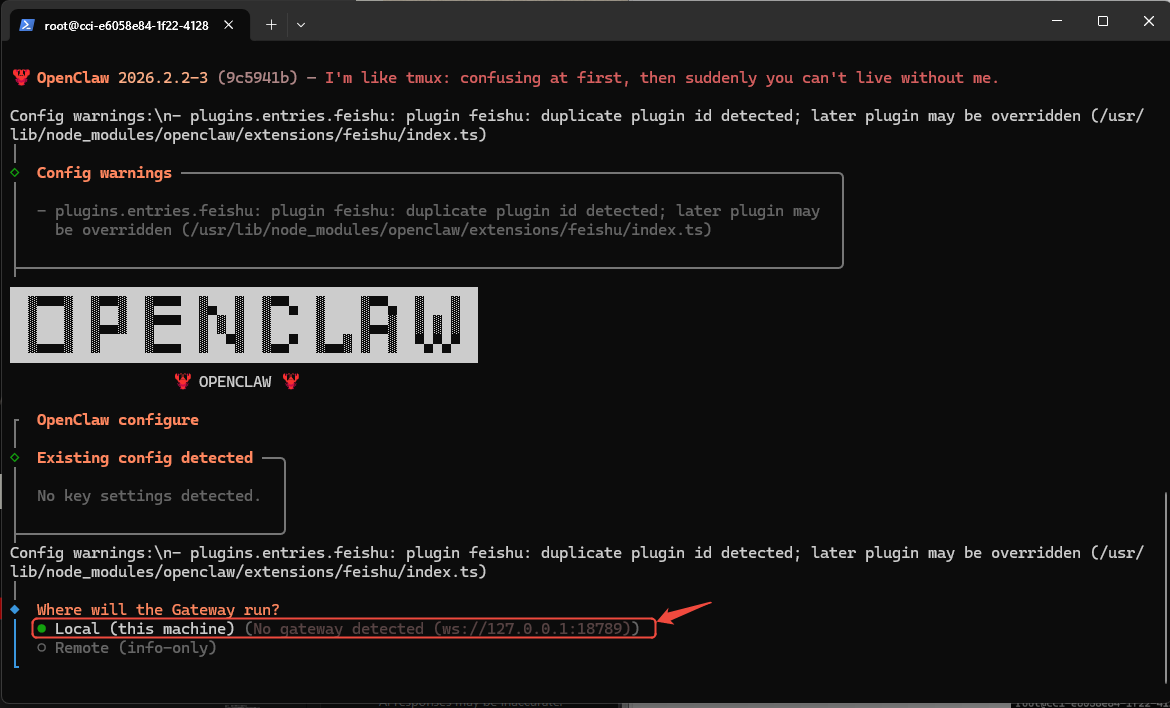Click the PowerShell icon on the terminal tab

point(25,25)
